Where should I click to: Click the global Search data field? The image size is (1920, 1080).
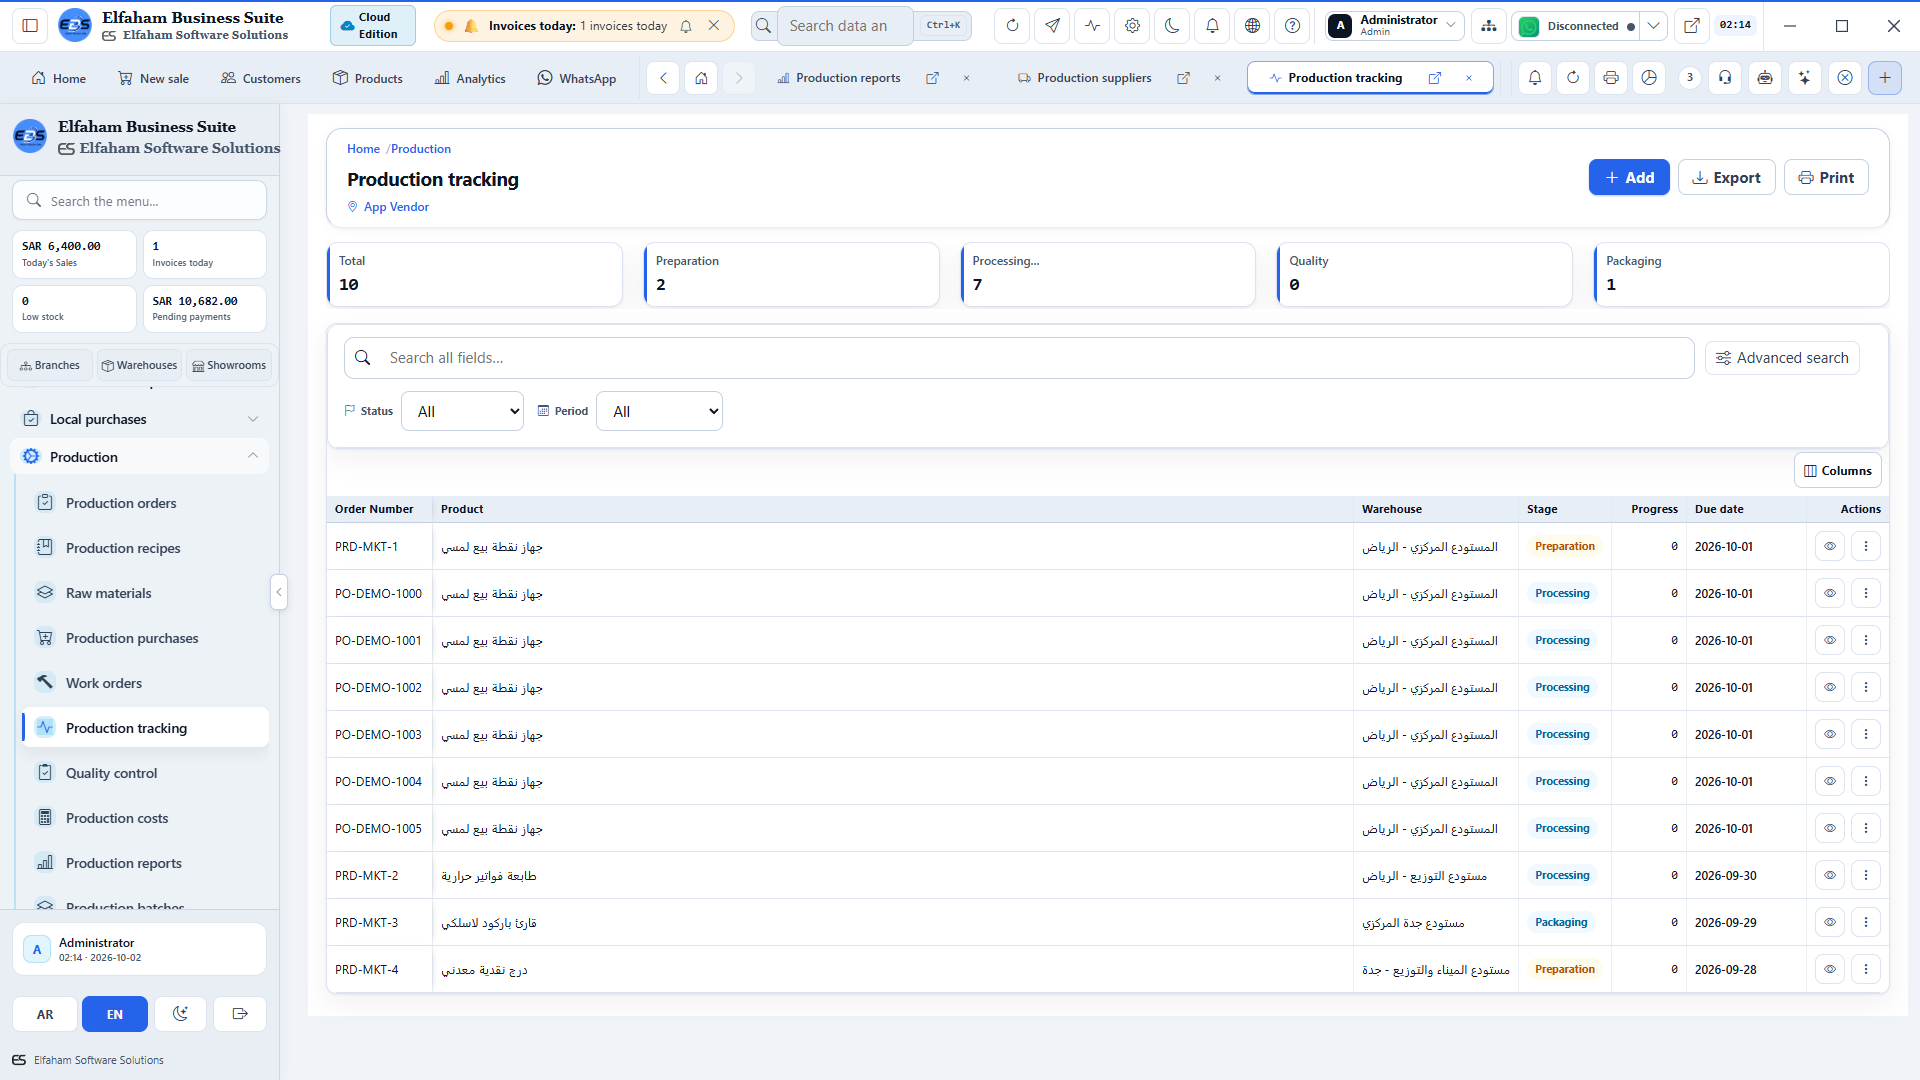click(843, 26)
